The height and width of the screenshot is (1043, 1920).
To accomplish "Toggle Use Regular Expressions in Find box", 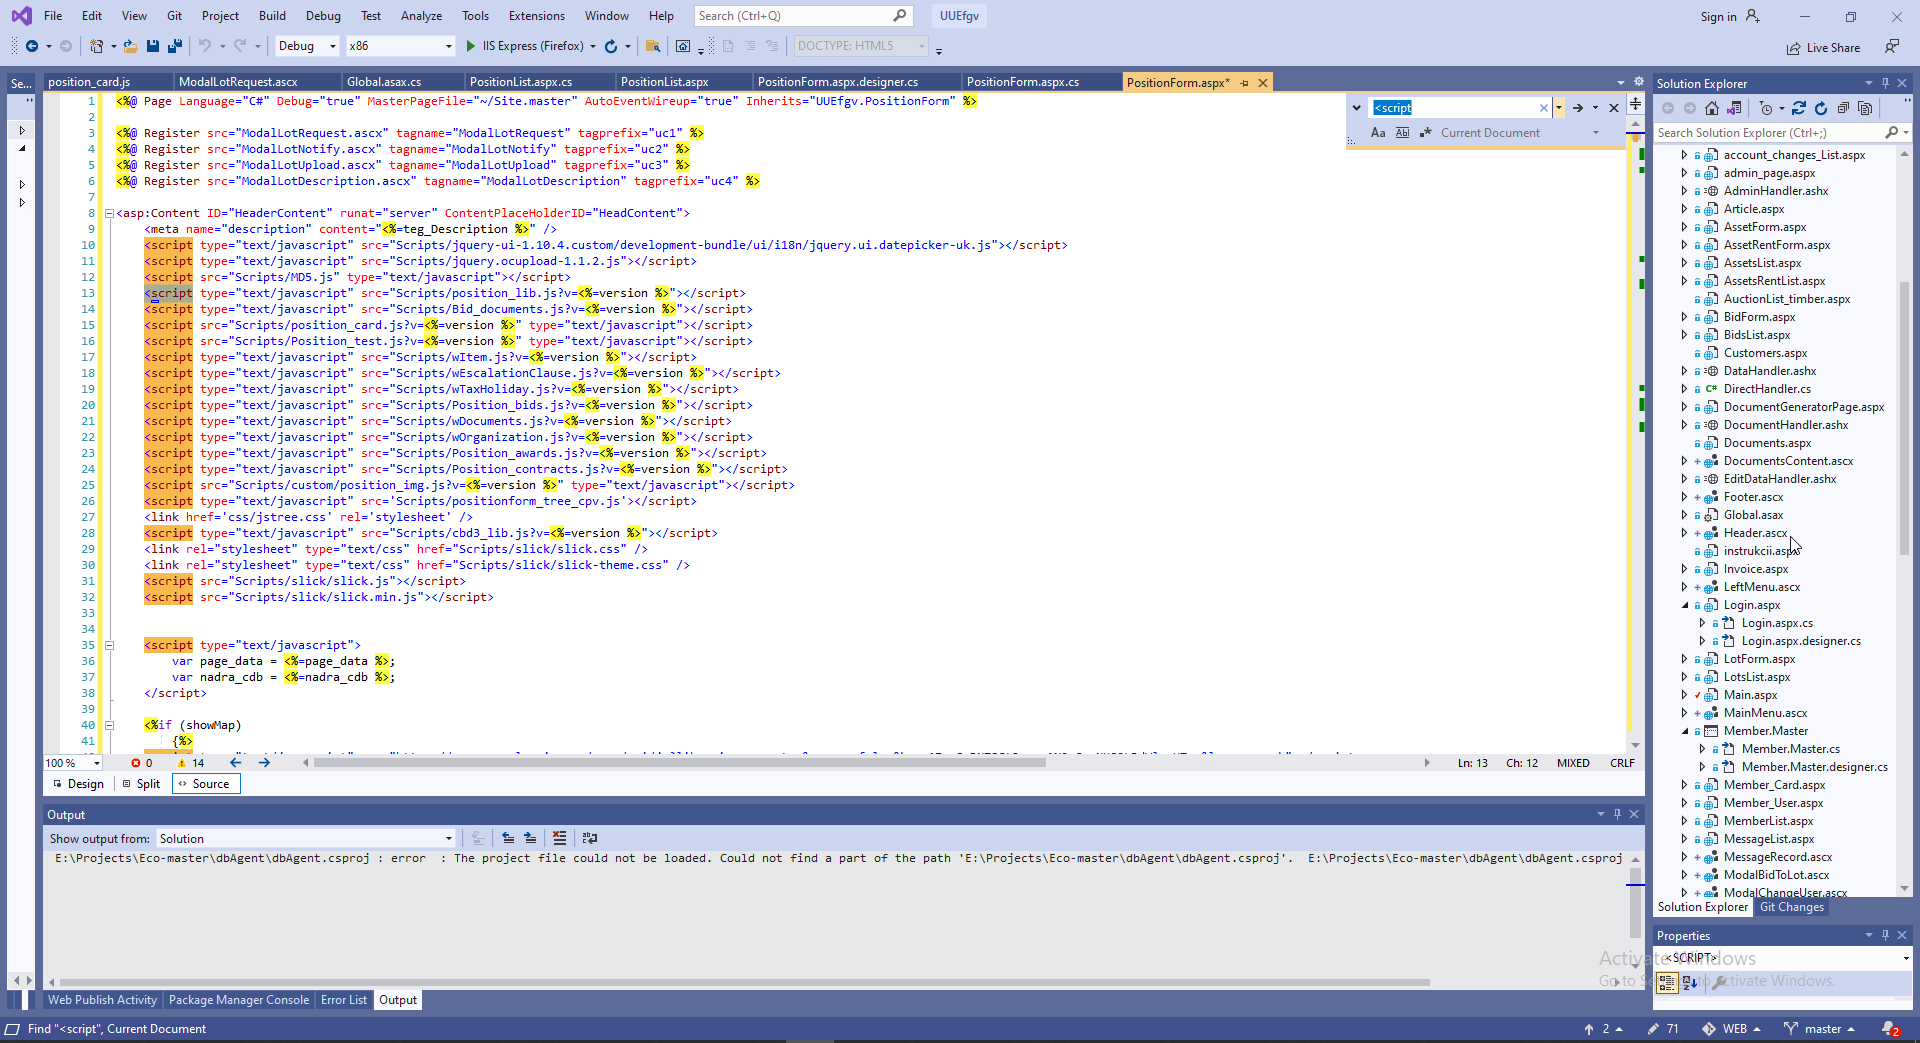I will pos(1426,133).
